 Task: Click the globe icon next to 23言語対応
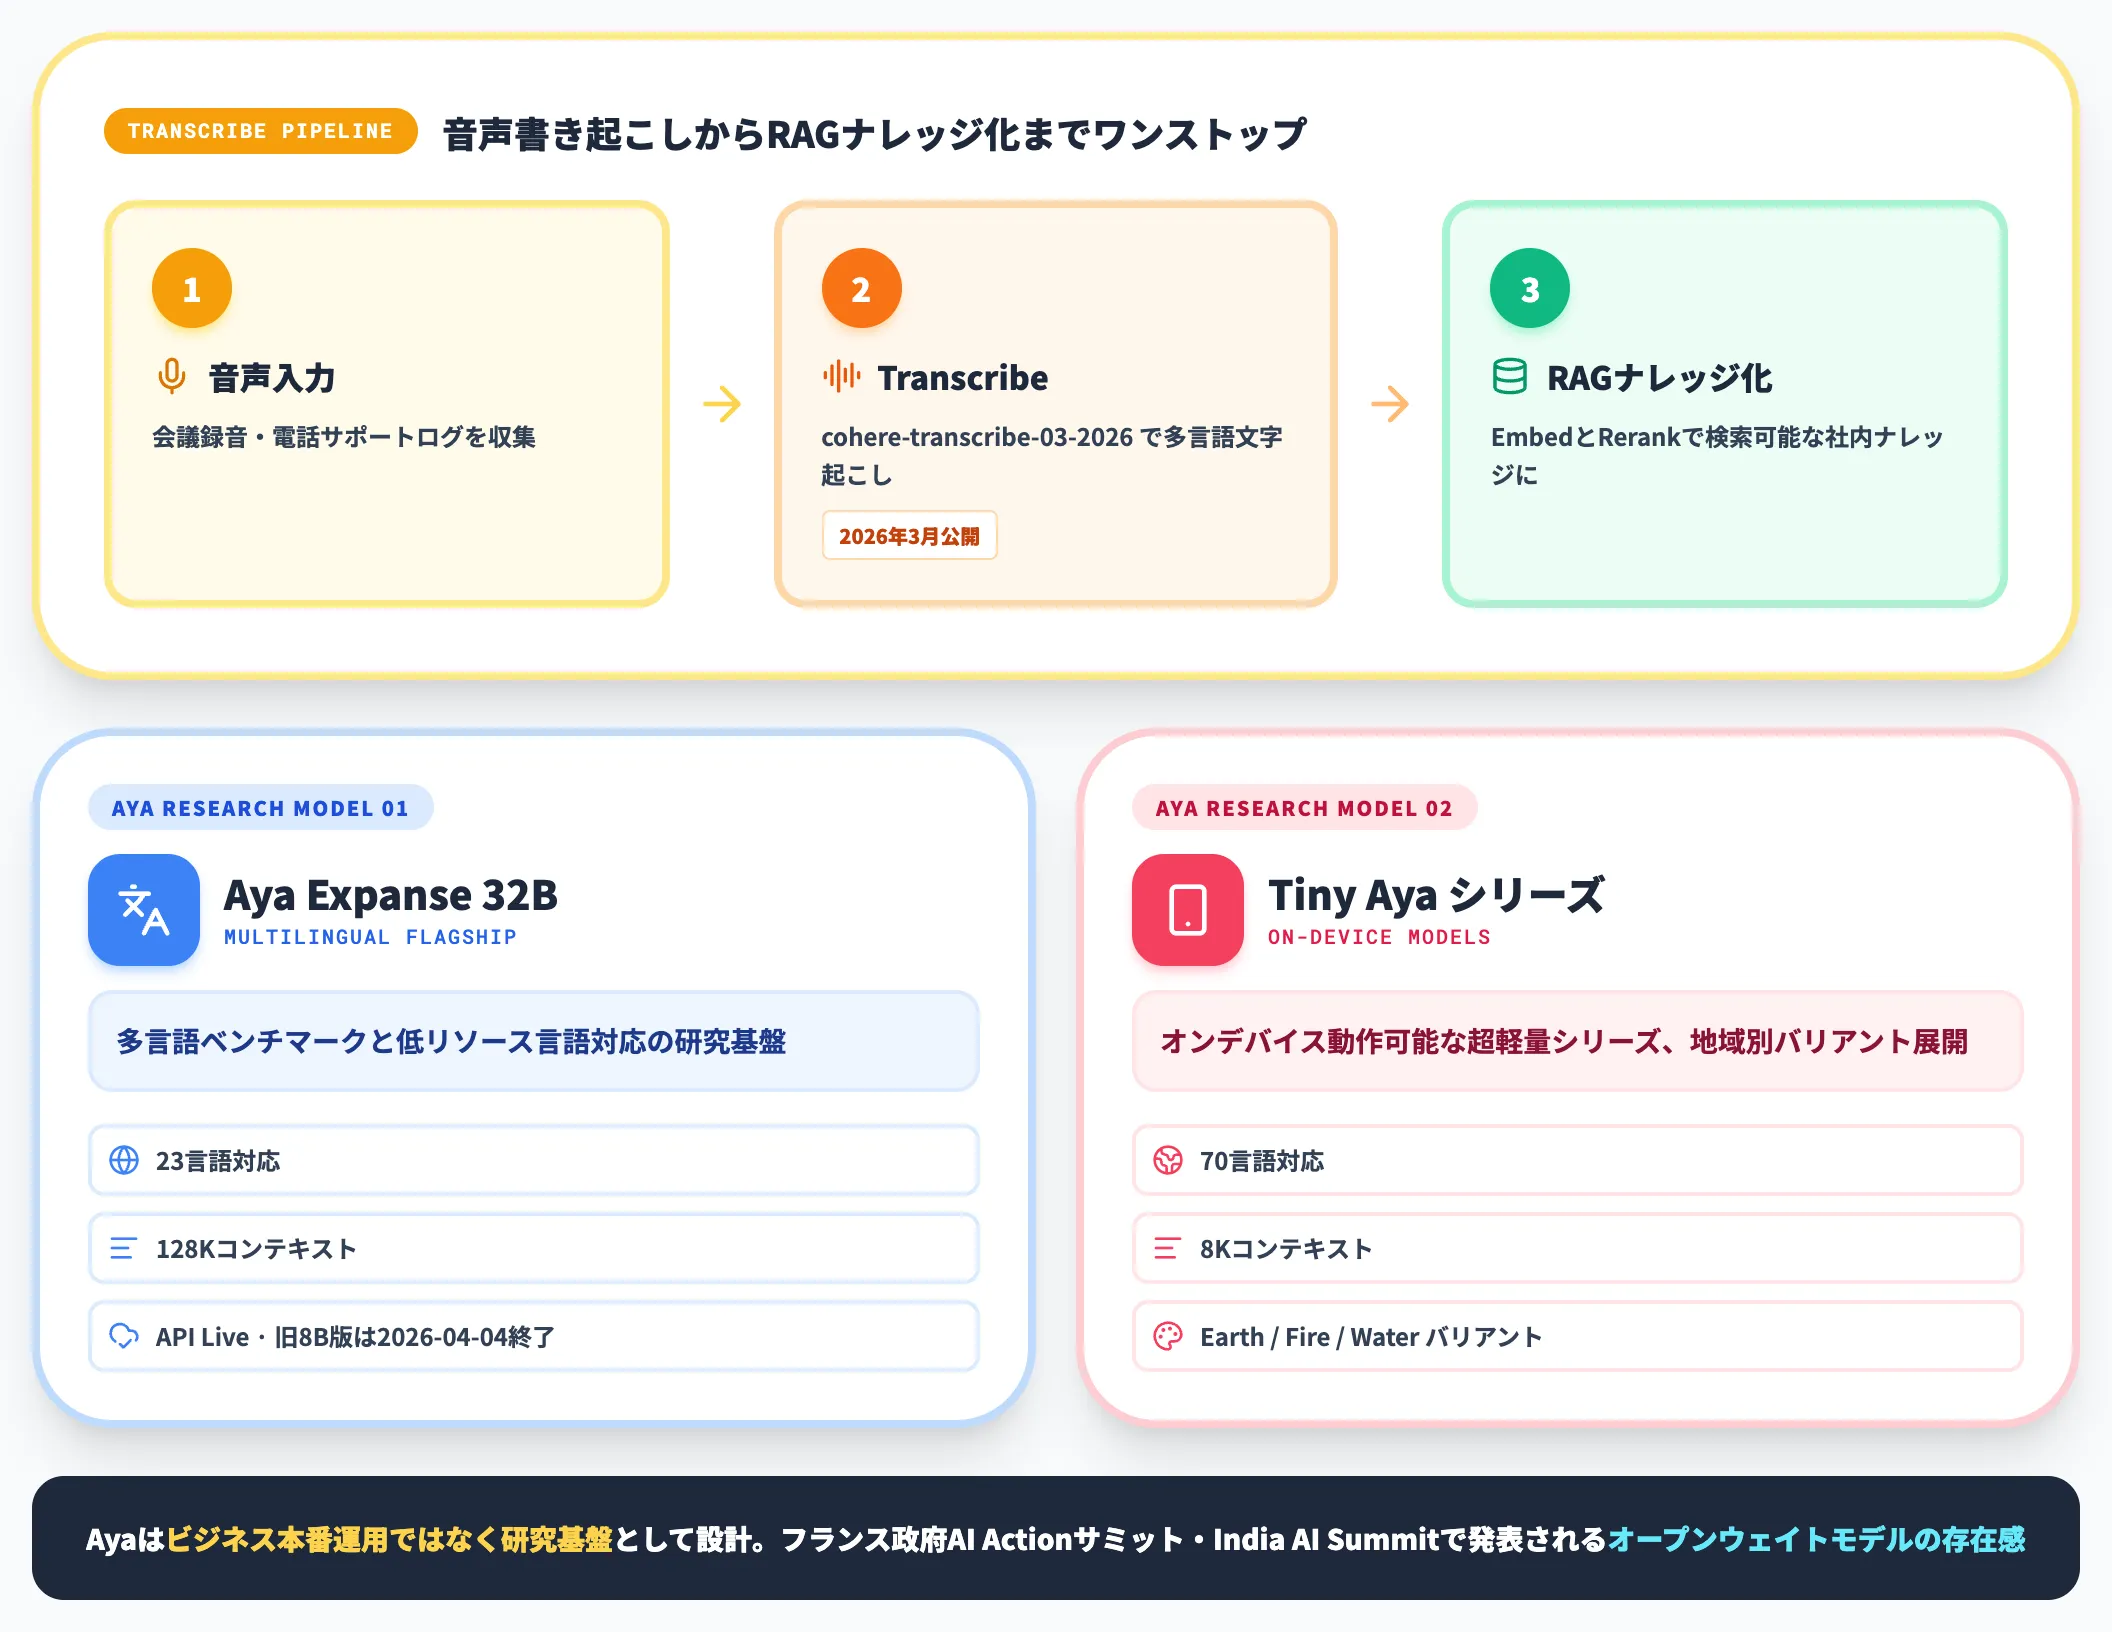[x=124, y=1160]
